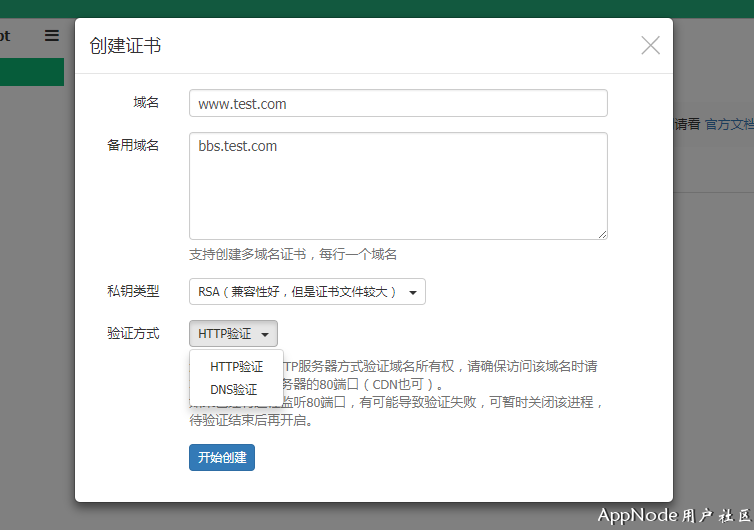Select the green highlighted sidebar item

(x=32, y=72)
